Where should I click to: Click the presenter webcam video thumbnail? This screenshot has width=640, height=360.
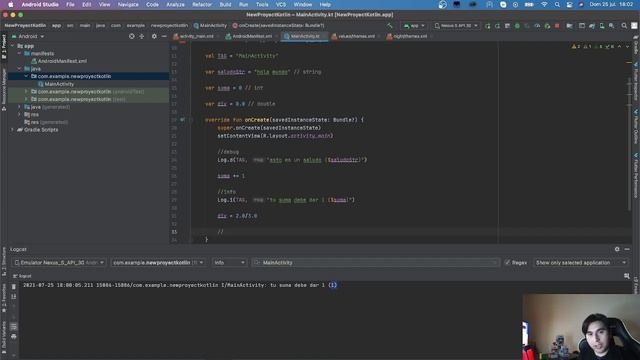pyautogui.click(x=581, y=327)
